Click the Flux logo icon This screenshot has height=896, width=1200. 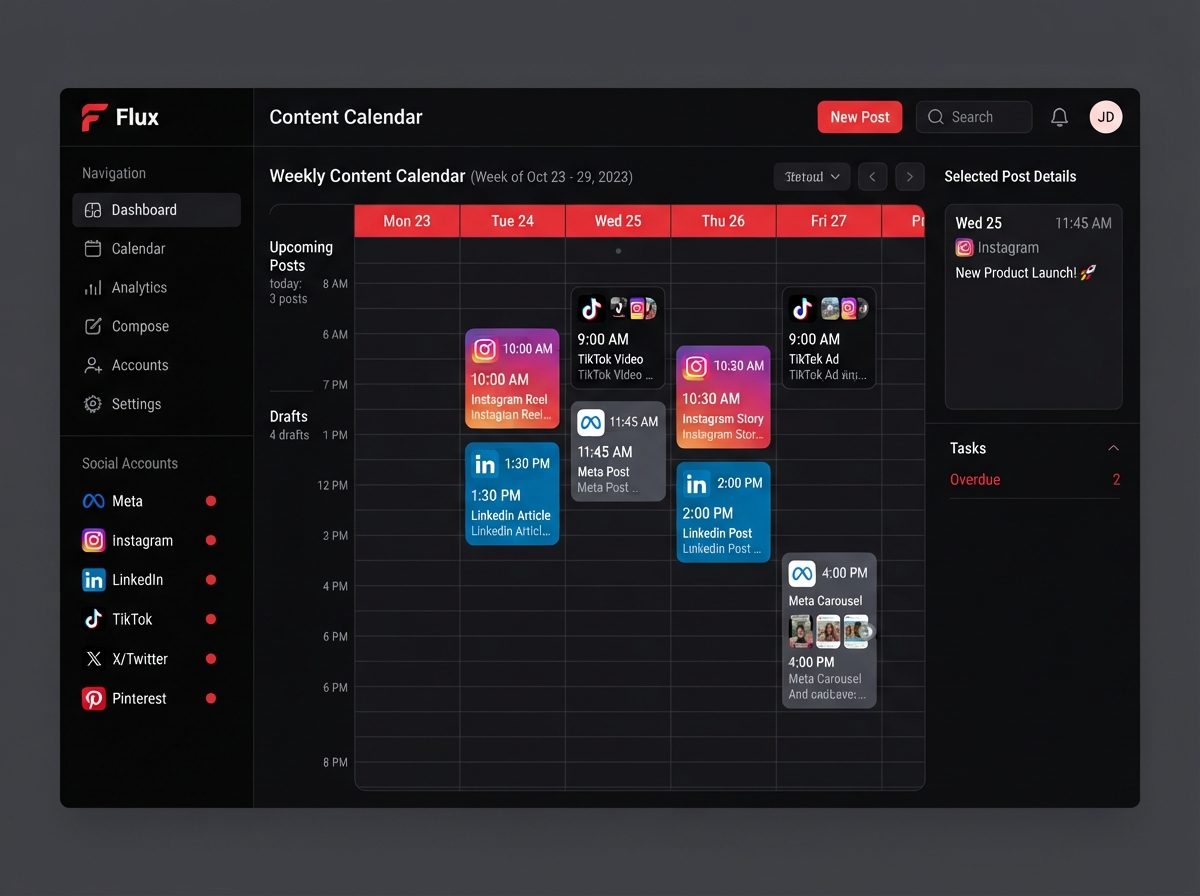point(94,117)
